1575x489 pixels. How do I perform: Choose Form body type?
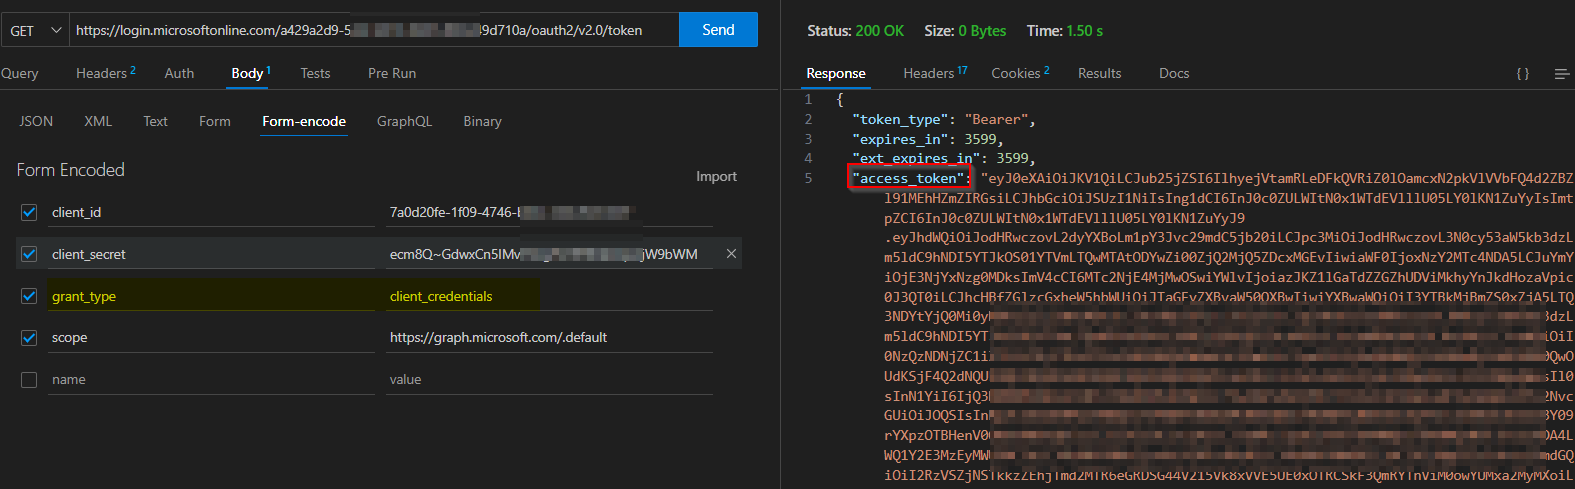tap(214, 121)
